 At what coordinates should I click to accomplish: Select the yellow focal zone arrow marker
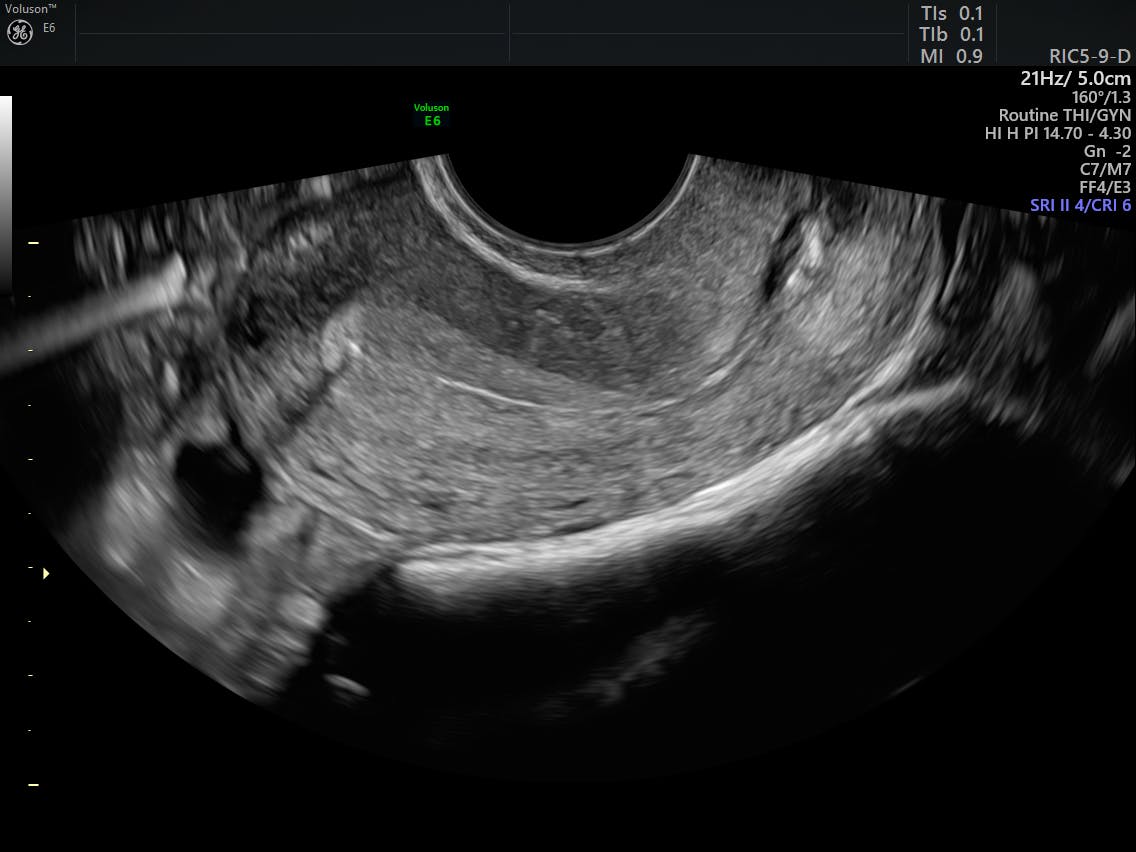(x=45, y=573)
